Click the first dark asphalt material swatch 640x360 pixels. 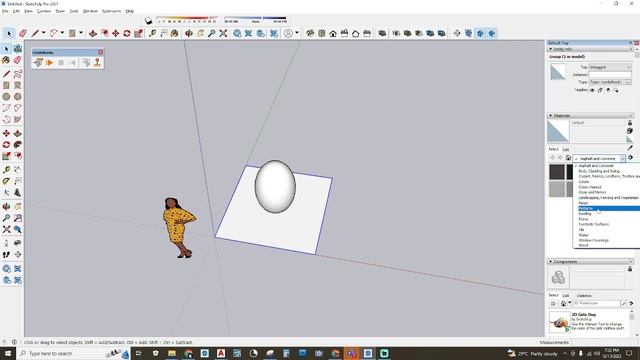coord(557,172)
